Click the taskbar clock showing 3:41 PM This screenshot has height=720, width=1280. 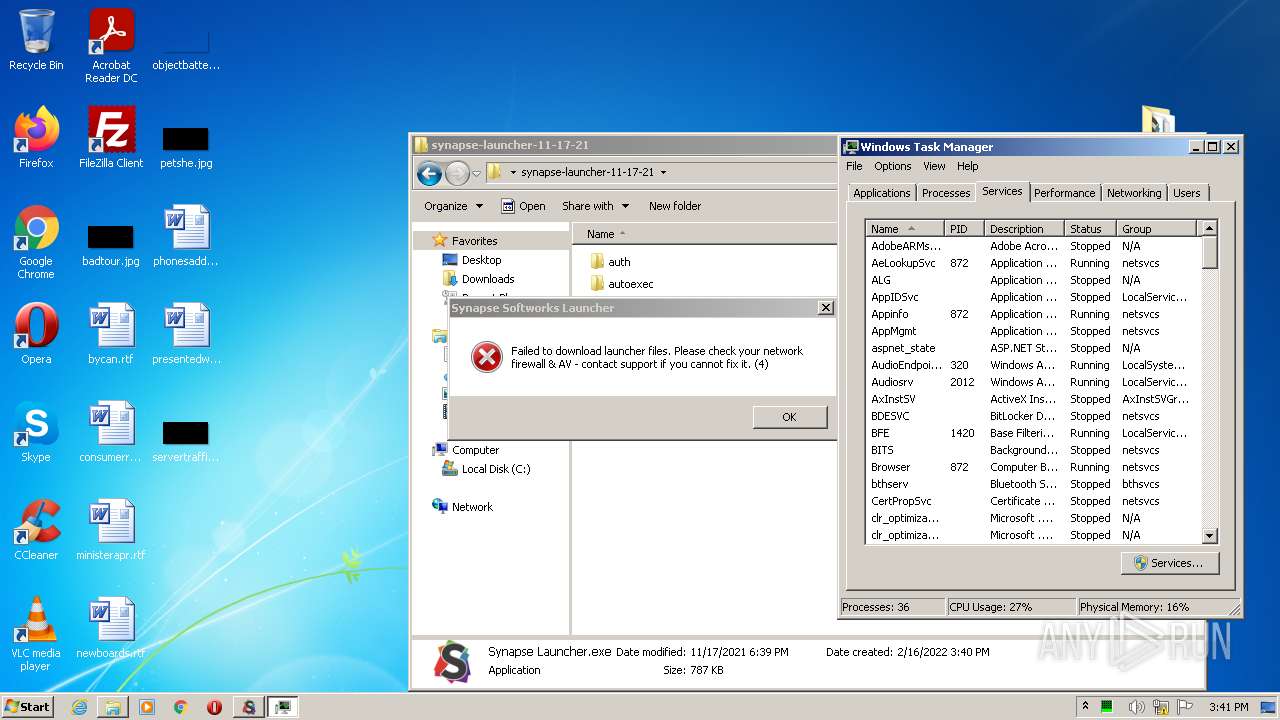1228,707
